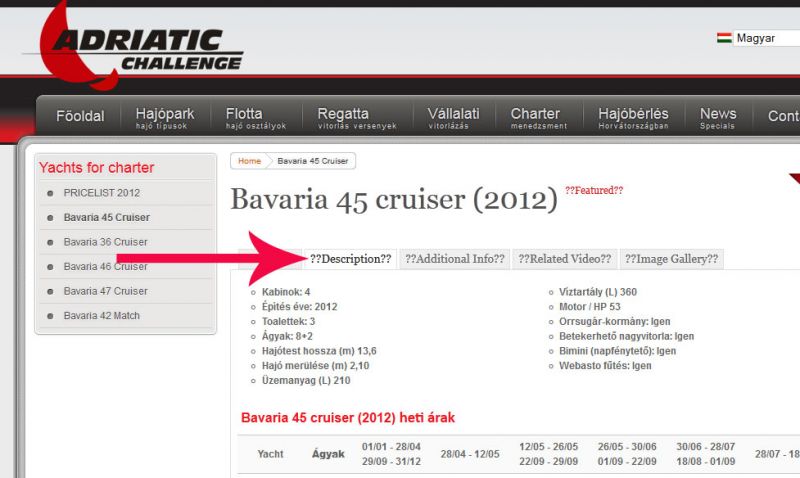The height and width of the screenshot is (478, 800).
Task: Select Bavaria 45 Cruiser in sidebar
Action: coord(107,217)
